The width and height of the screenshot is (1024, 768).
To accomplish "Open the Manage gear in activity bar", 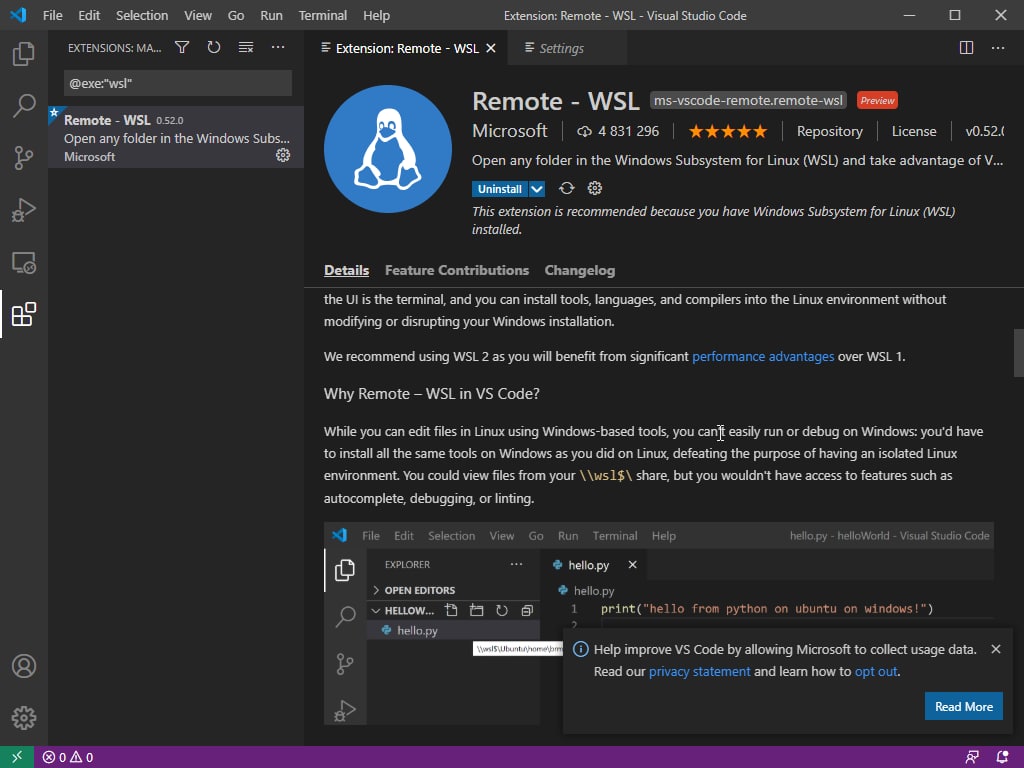I will (24, 718).
